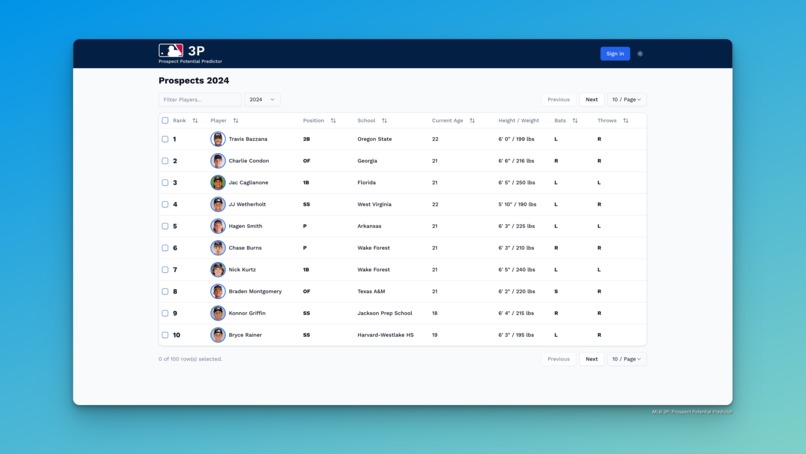Select the JJ Wetherholt row checkbox

coord(165,204)
